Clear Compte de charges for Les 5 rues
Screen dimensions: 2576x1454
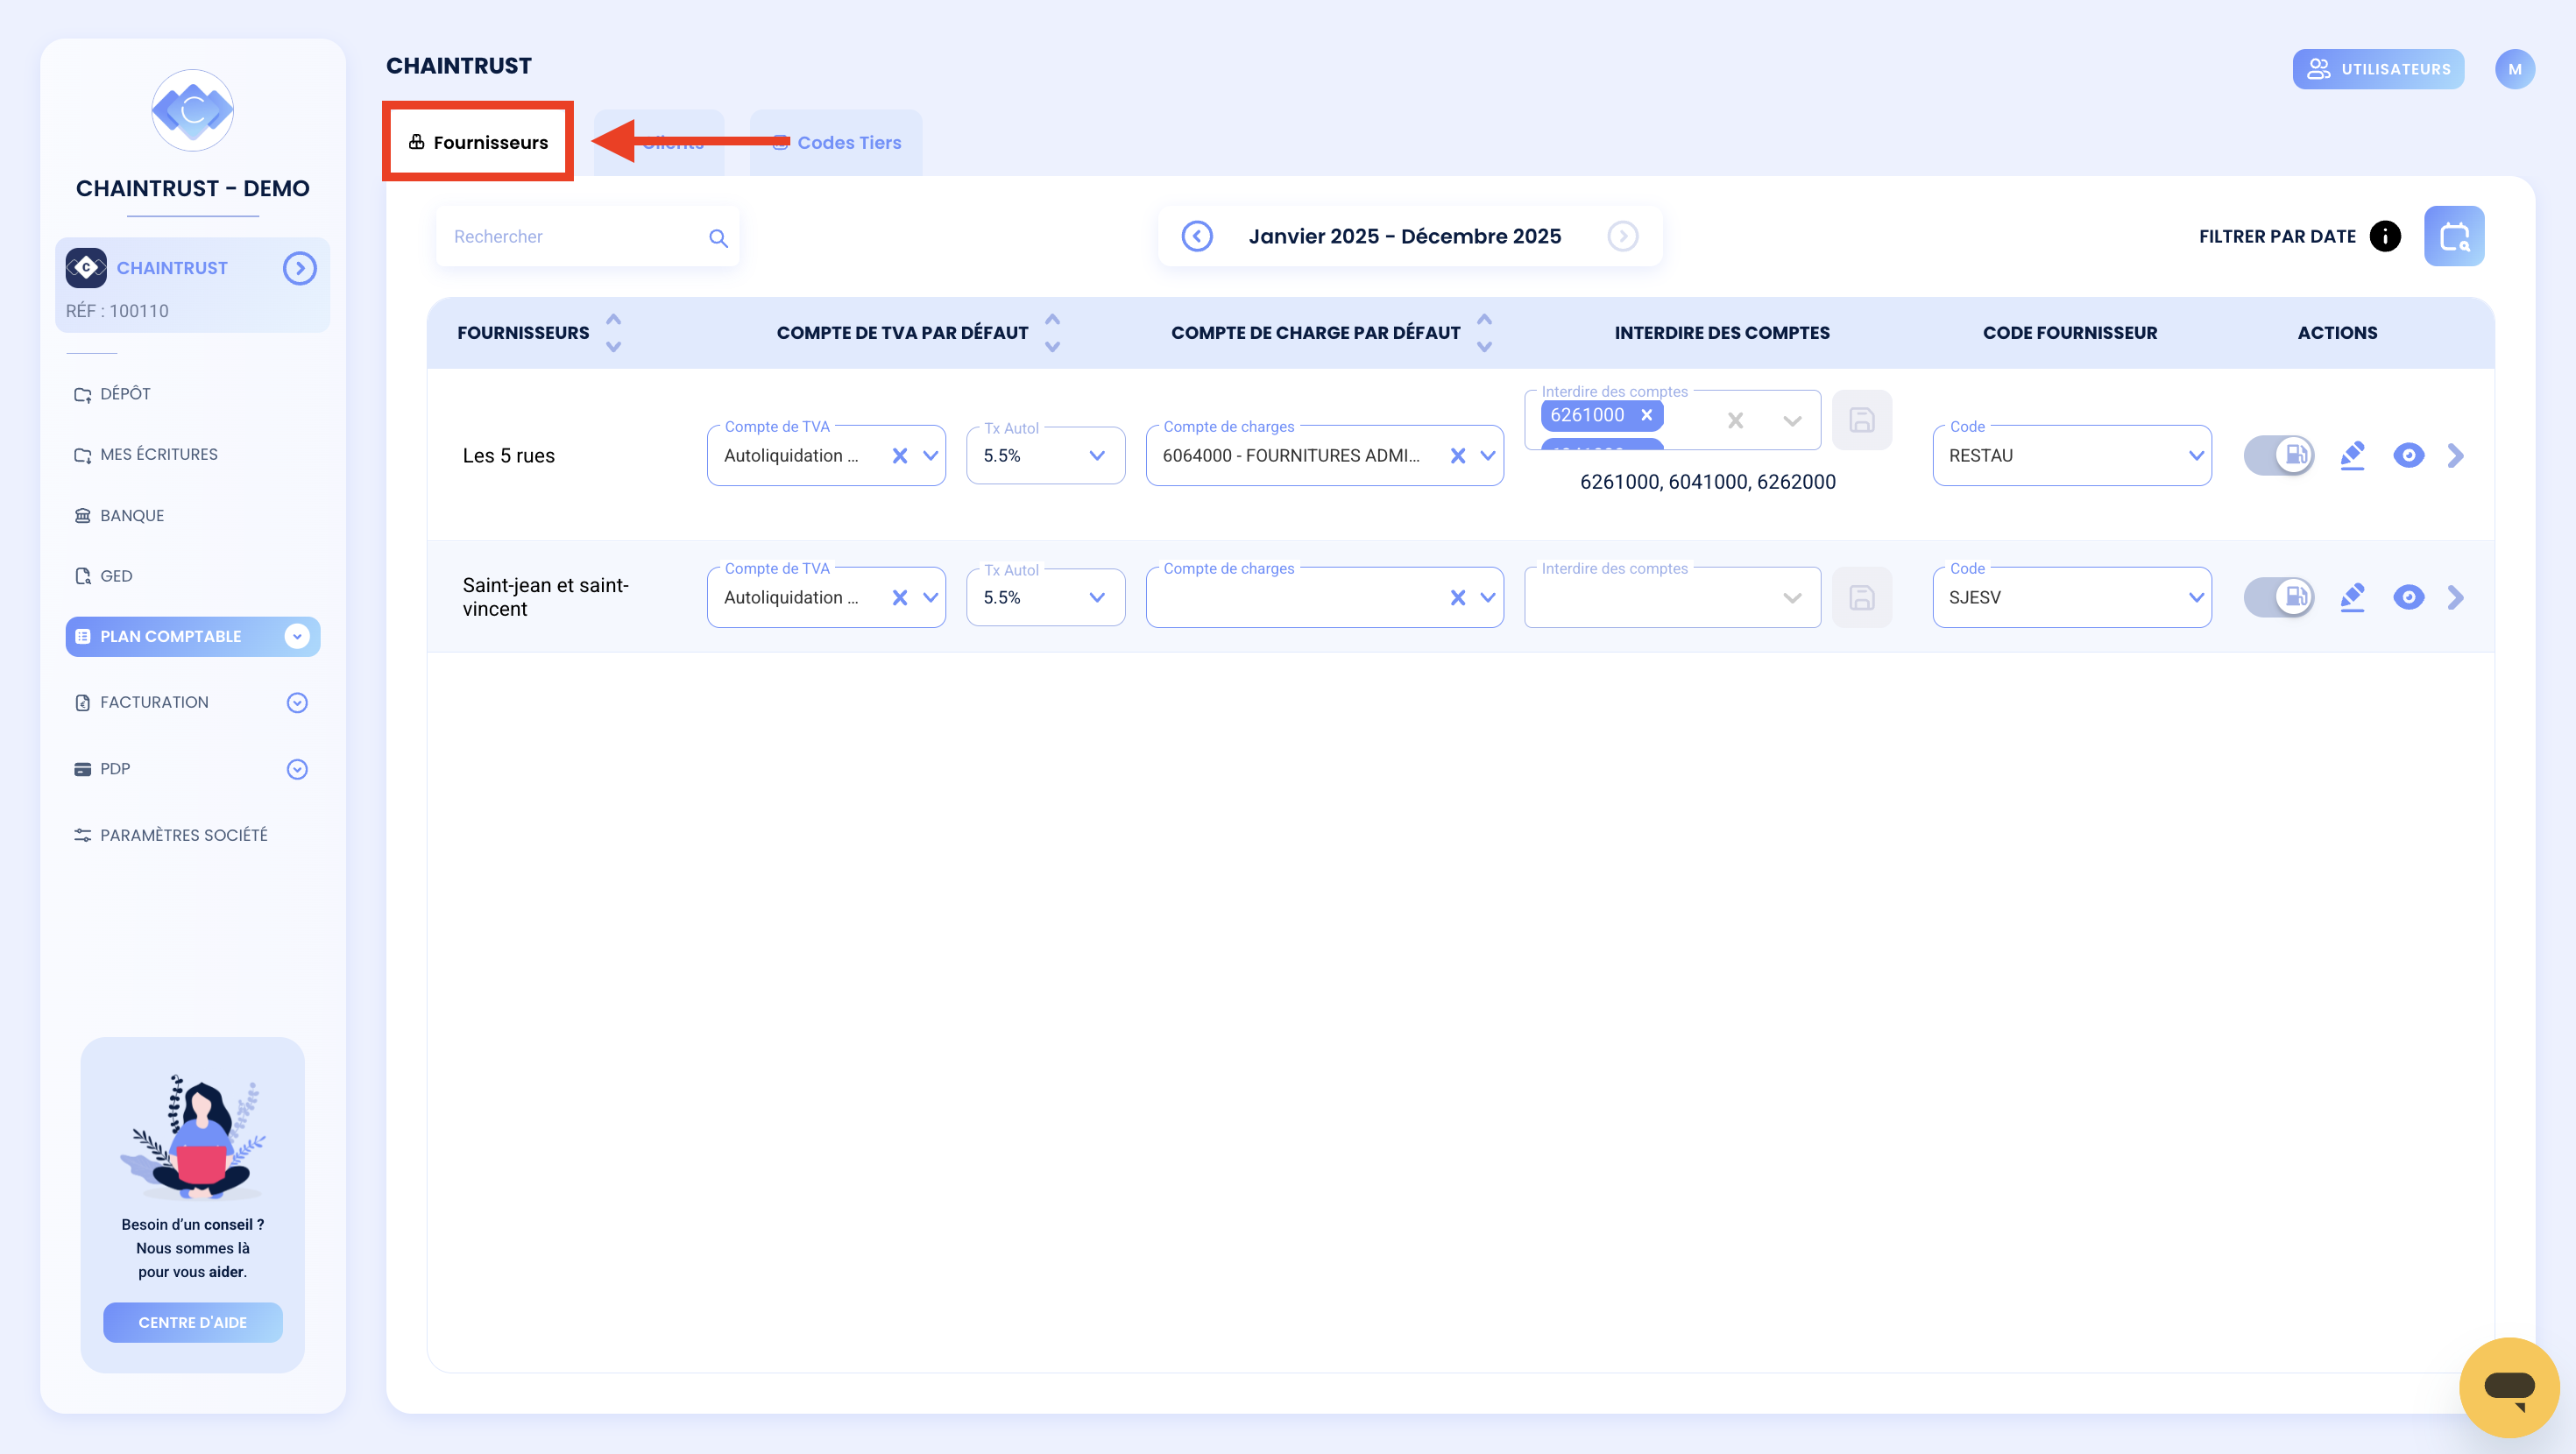tap(1457, 456)
